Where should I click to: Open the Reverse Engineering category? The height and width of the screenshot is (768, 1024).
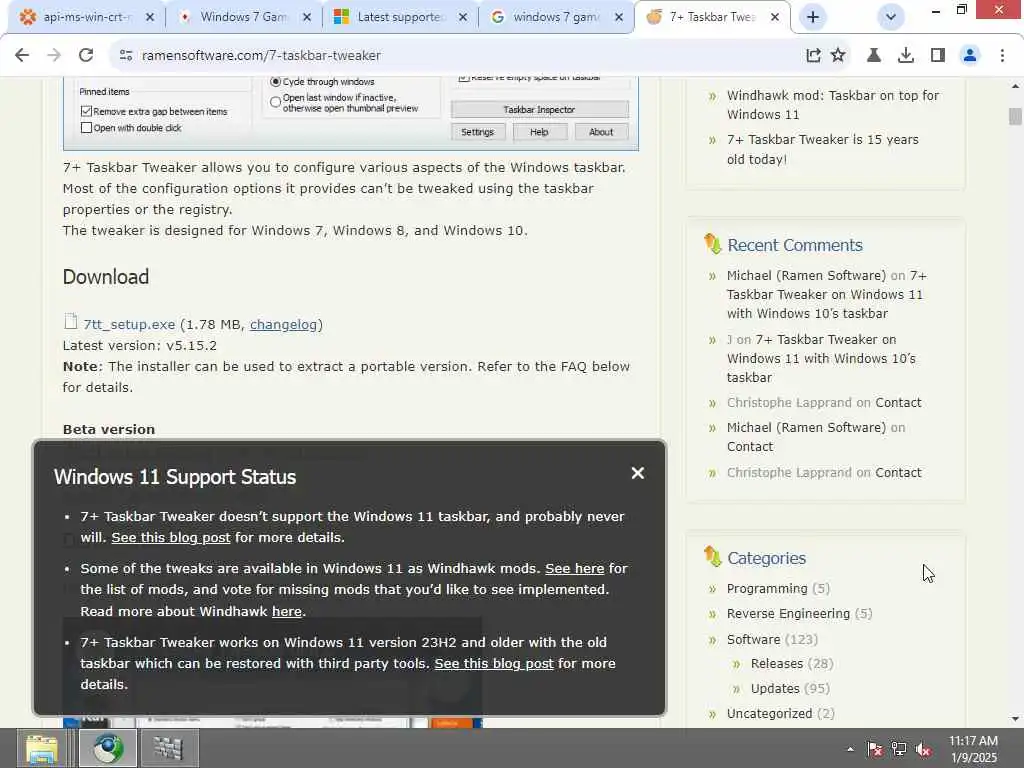[788, 614]
